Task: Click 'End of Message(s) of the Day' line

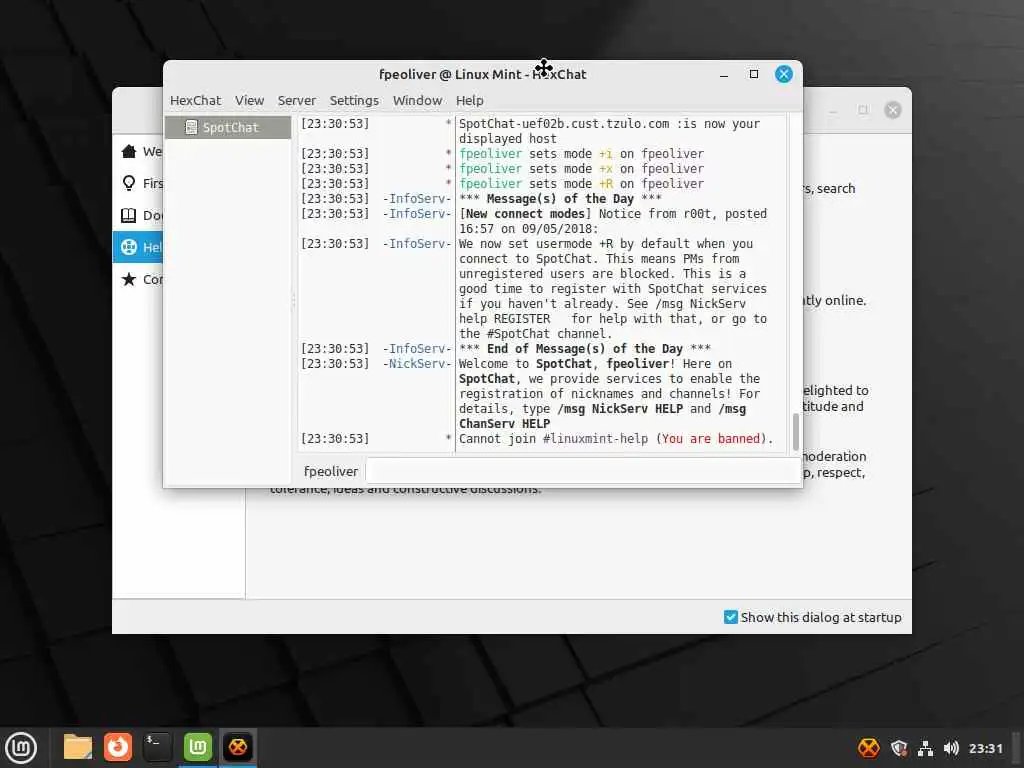Action: click(x=584, y=349)
